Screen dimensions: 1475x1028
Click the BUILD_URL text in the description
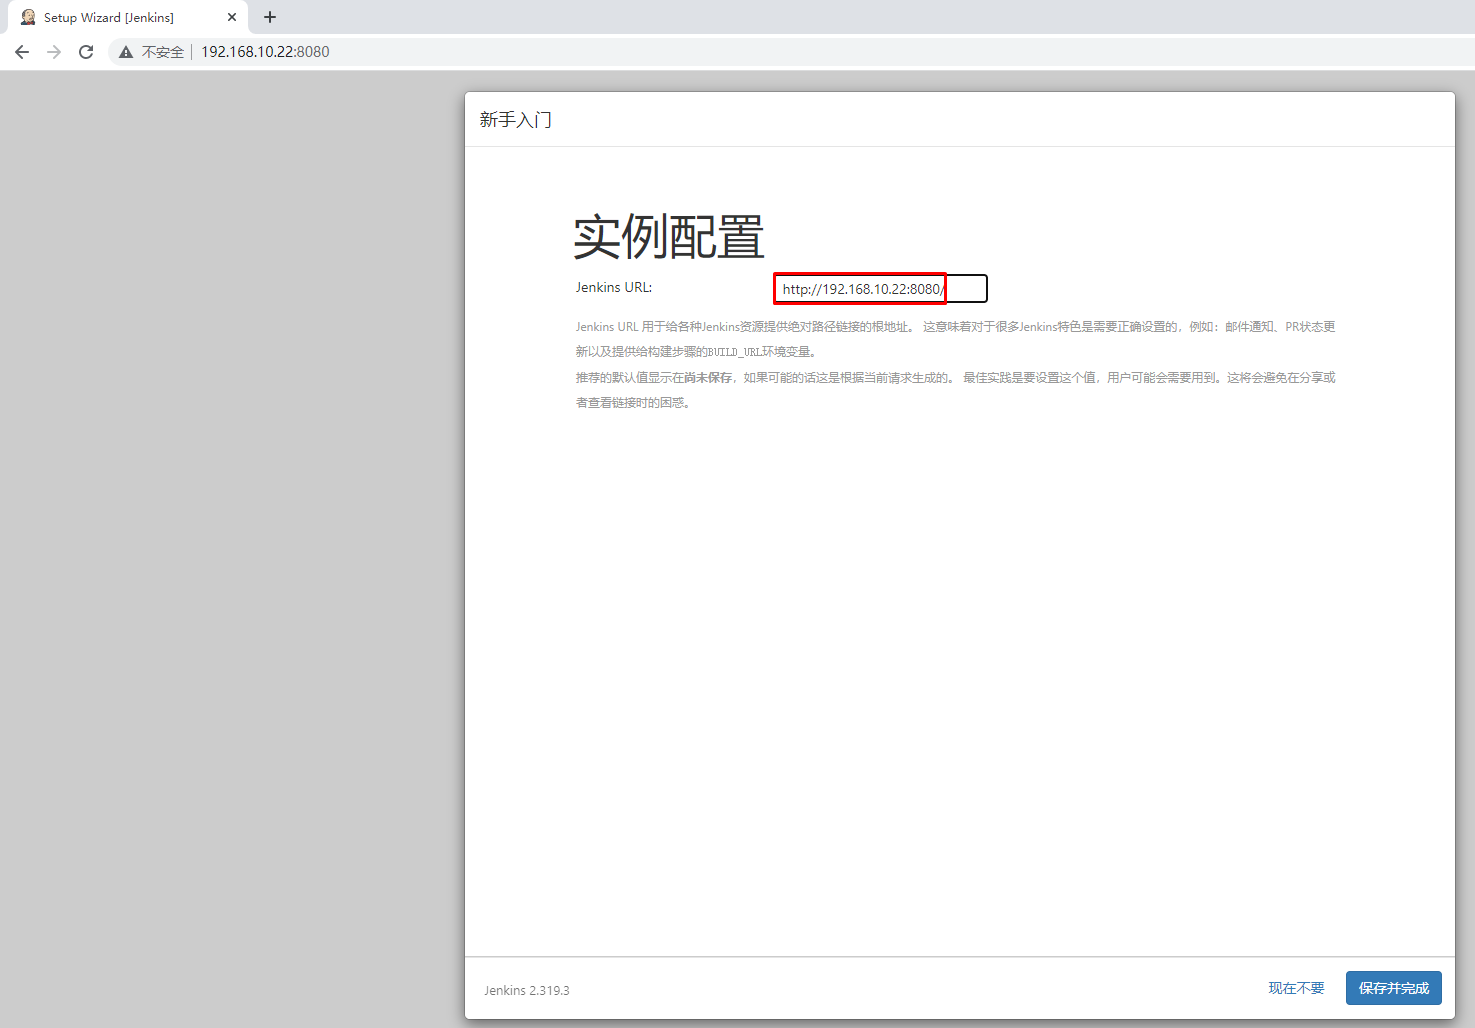734,352
